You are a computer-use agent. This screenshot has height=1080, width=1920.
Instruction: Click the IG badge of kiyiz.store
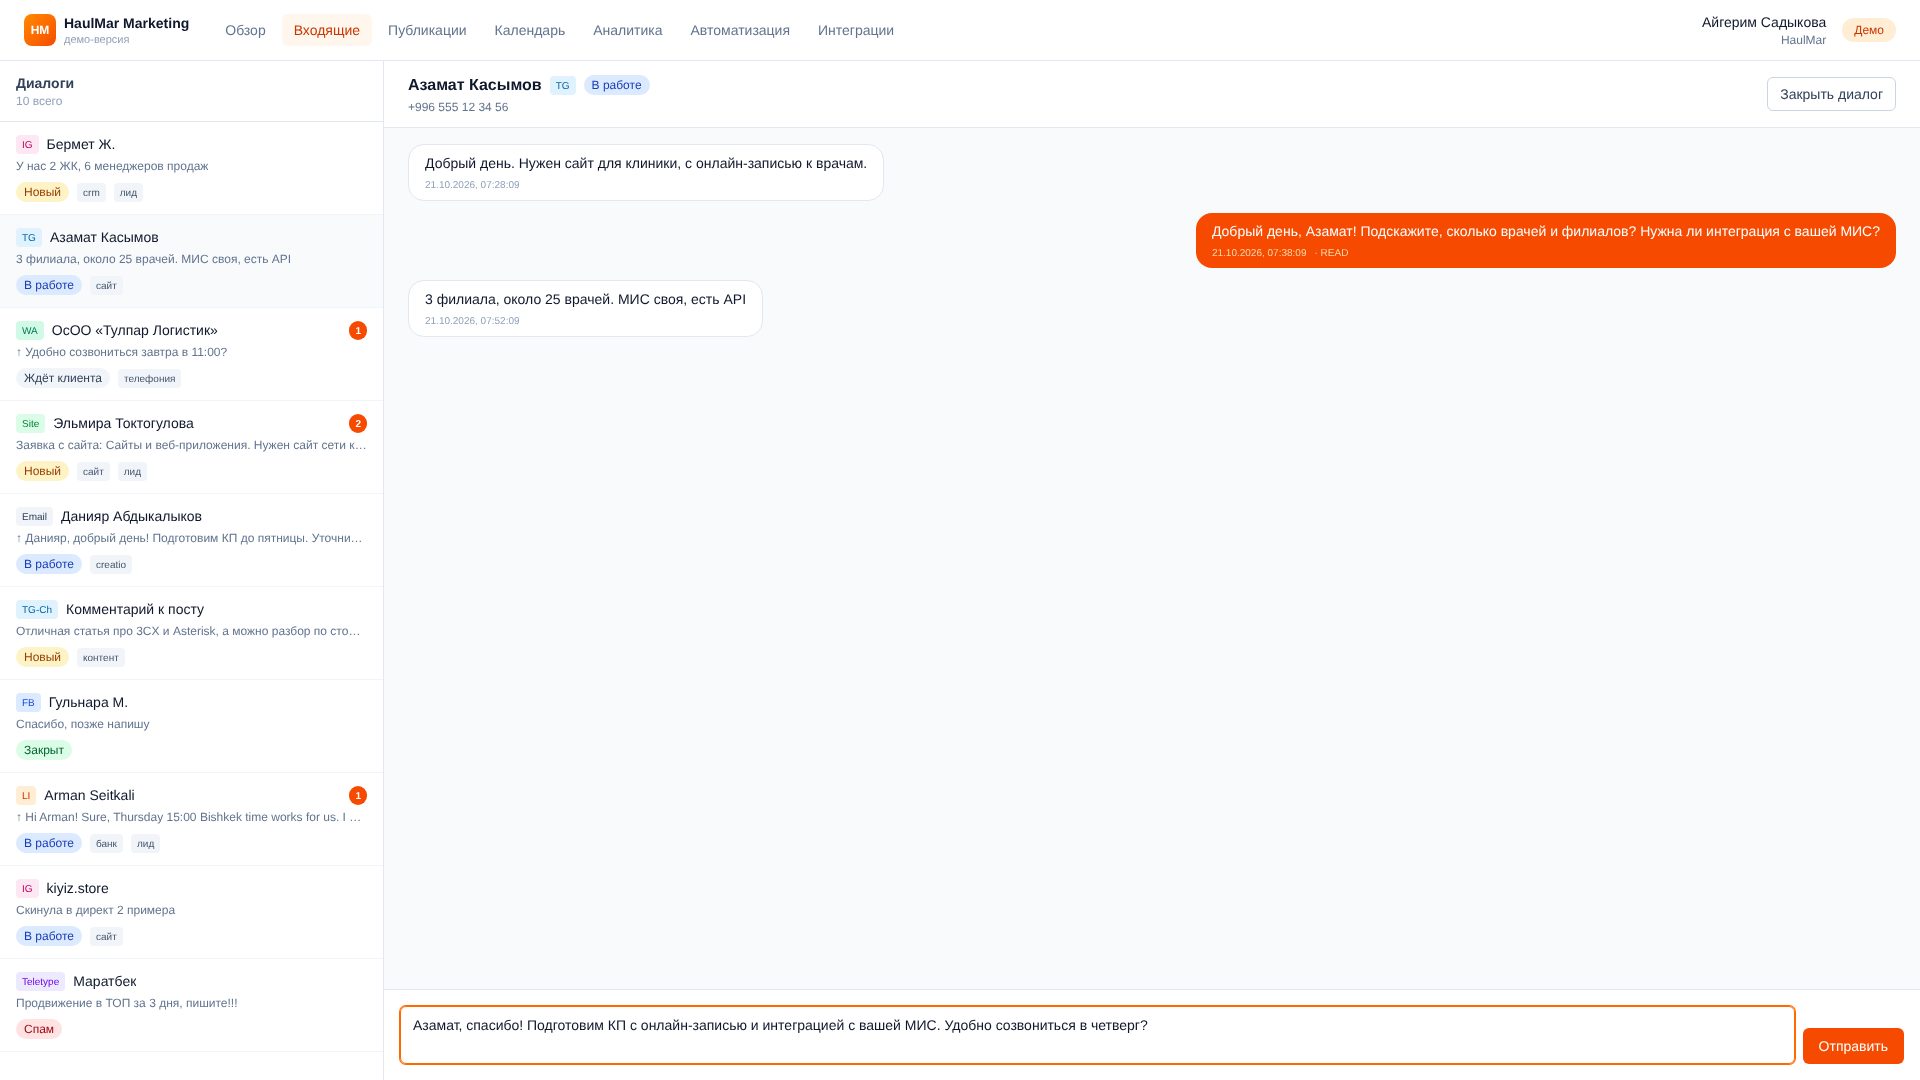[x=27, y=889]
